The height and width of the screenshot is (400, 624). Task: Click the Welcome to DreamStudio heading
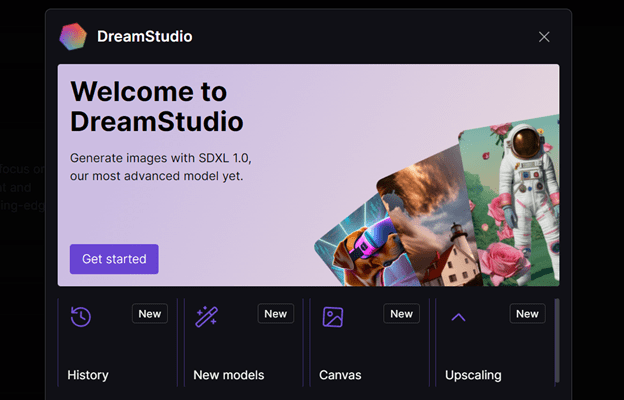(157, 107)
